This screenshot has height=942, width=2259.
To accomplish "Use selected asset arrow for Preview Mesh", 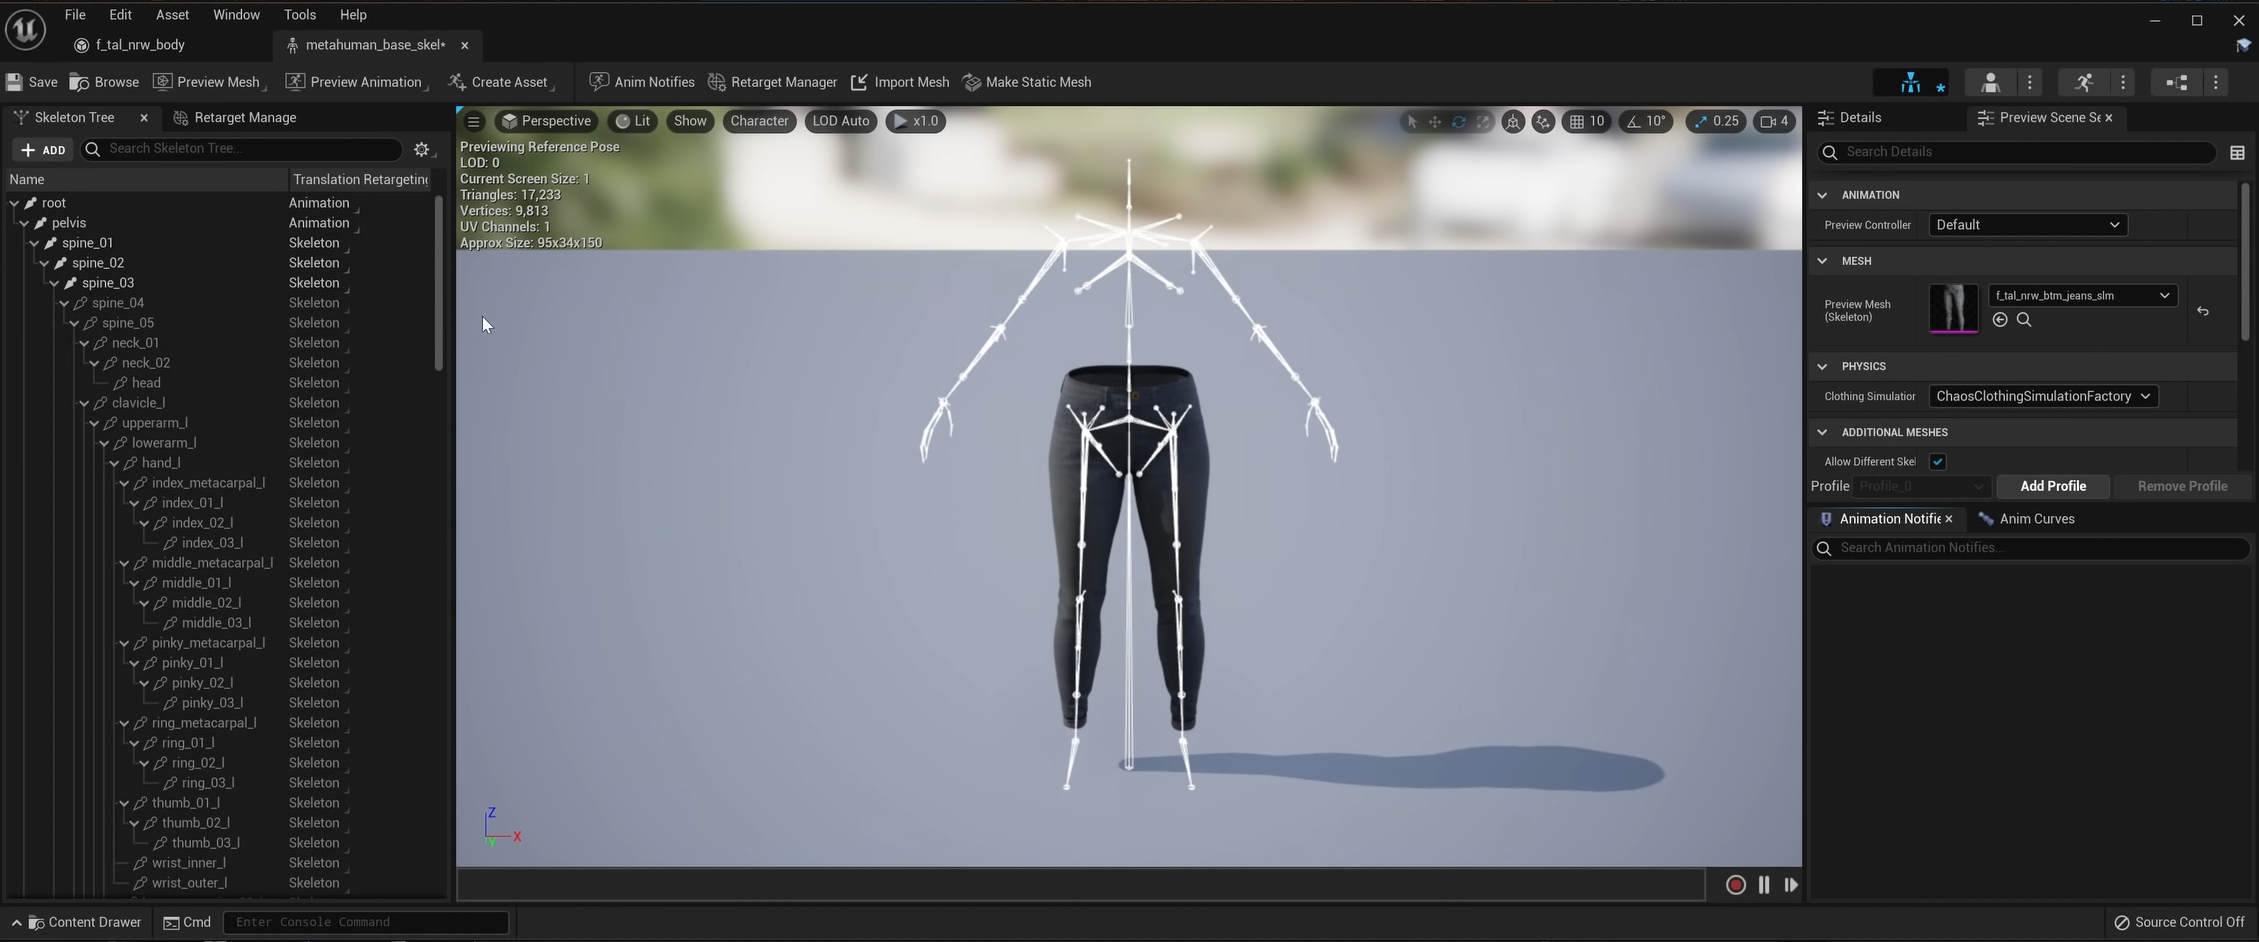I will click(x=2000, y=320).
